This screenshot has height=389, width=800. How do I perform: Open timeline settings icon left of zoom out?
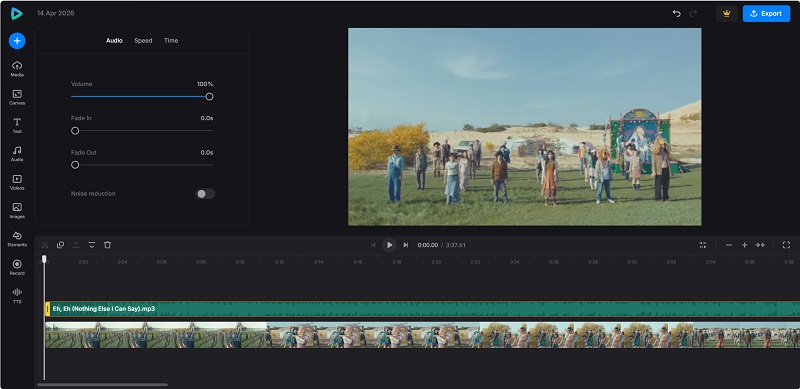click(703, 245)
